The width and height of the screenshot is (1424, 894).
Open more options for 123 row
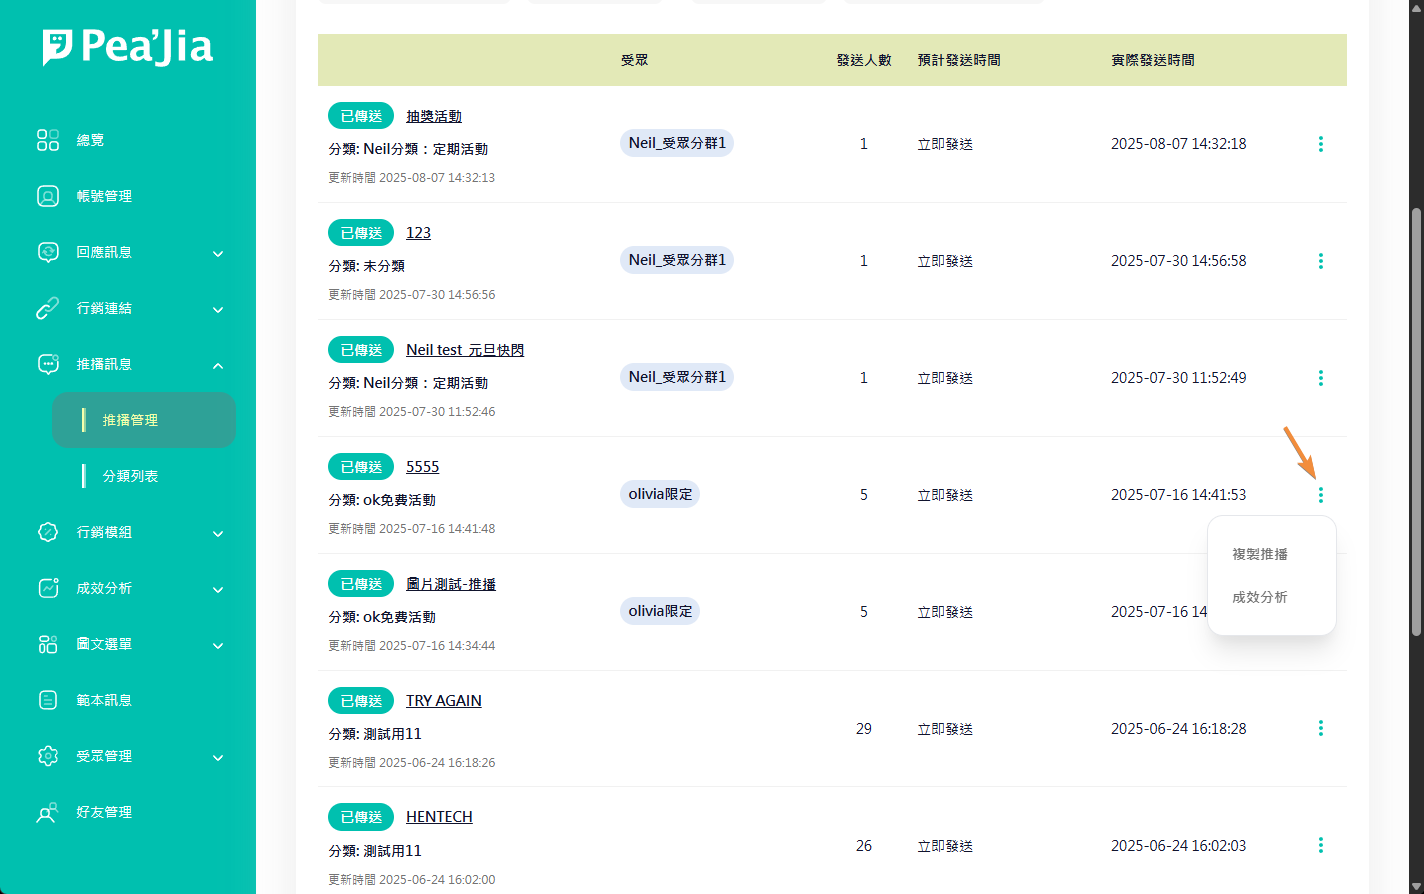click(x=1320, y=261)
